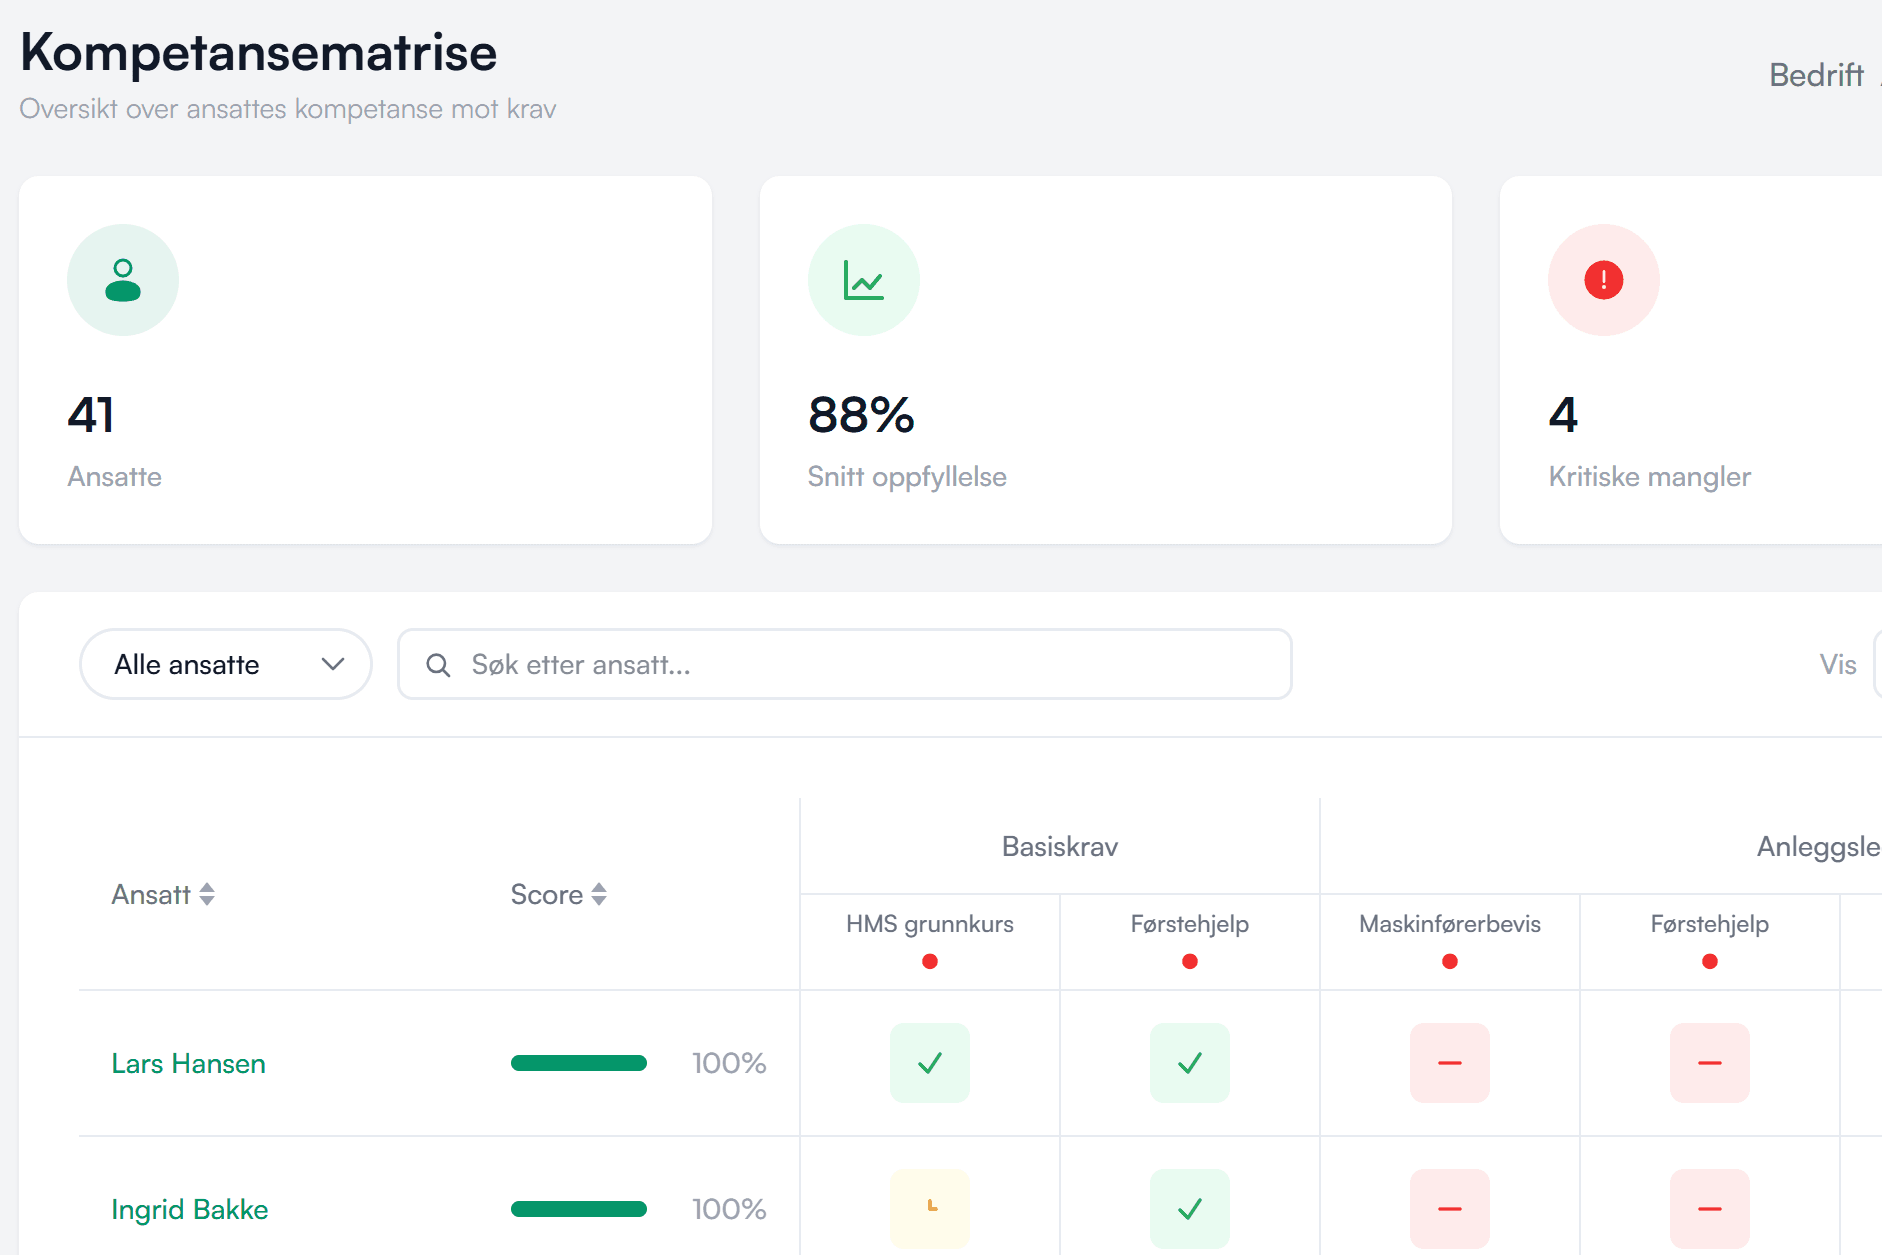This screenshot has width=1882, height=1255.
Task: Click the green person icon above Ansatte
Action: click(x=123, y=280)
